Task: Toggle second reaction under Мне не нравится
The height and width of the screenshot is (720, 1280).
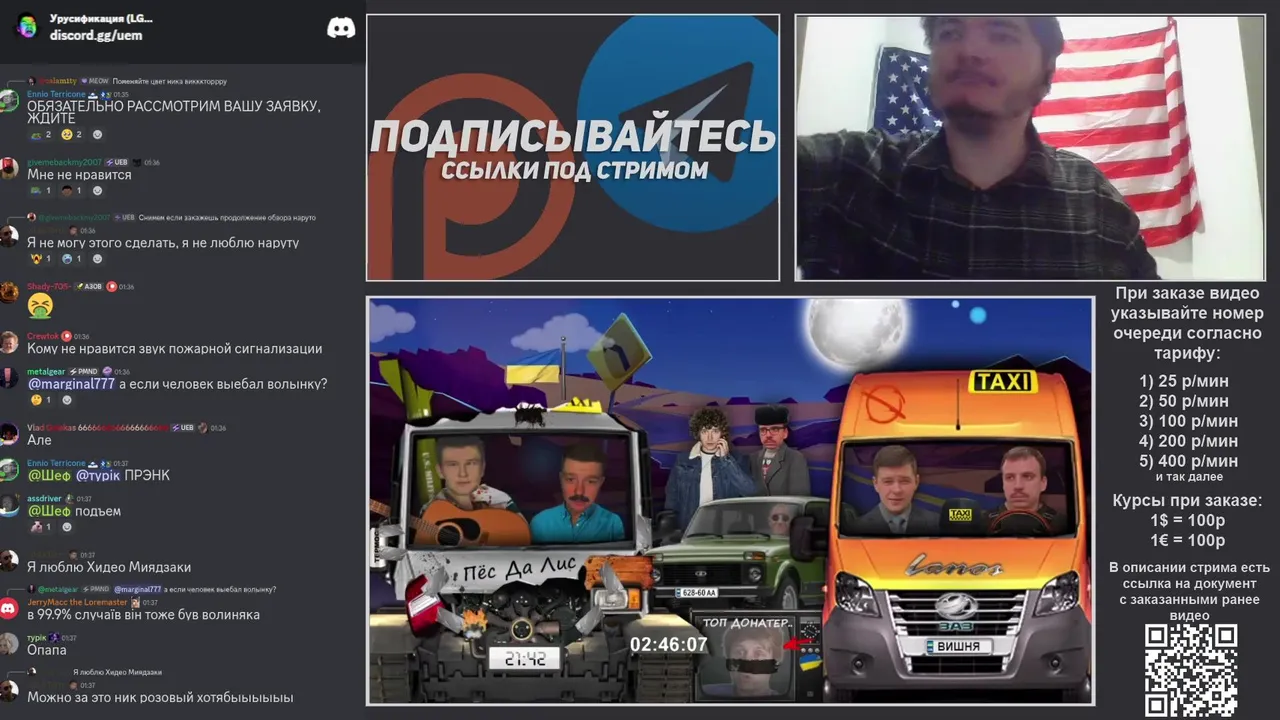Action: [71, 191]
